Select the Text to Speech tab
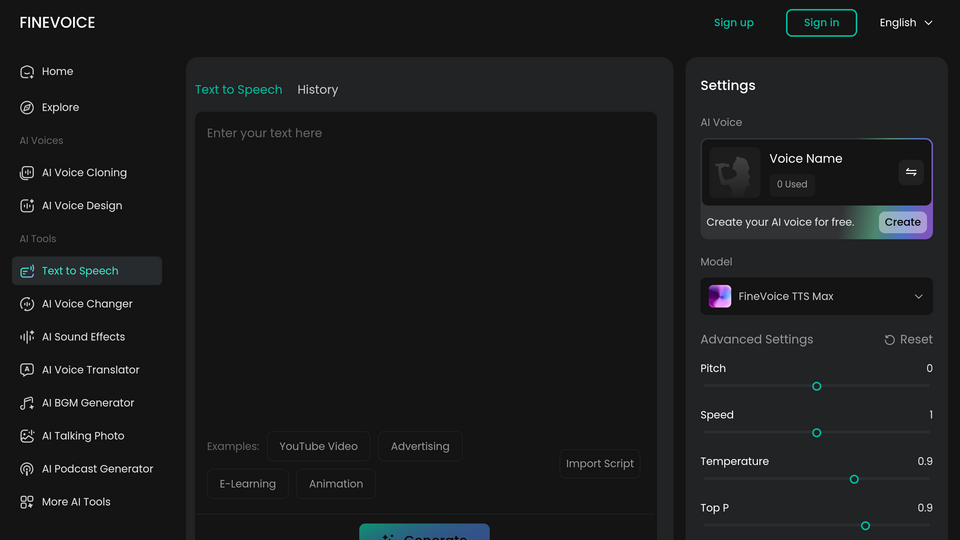 239,89
